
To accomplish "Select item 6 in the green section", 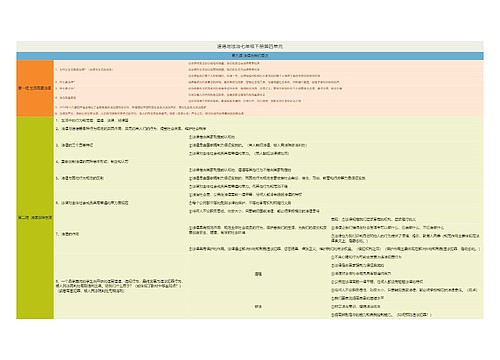I will coord(92,203).
